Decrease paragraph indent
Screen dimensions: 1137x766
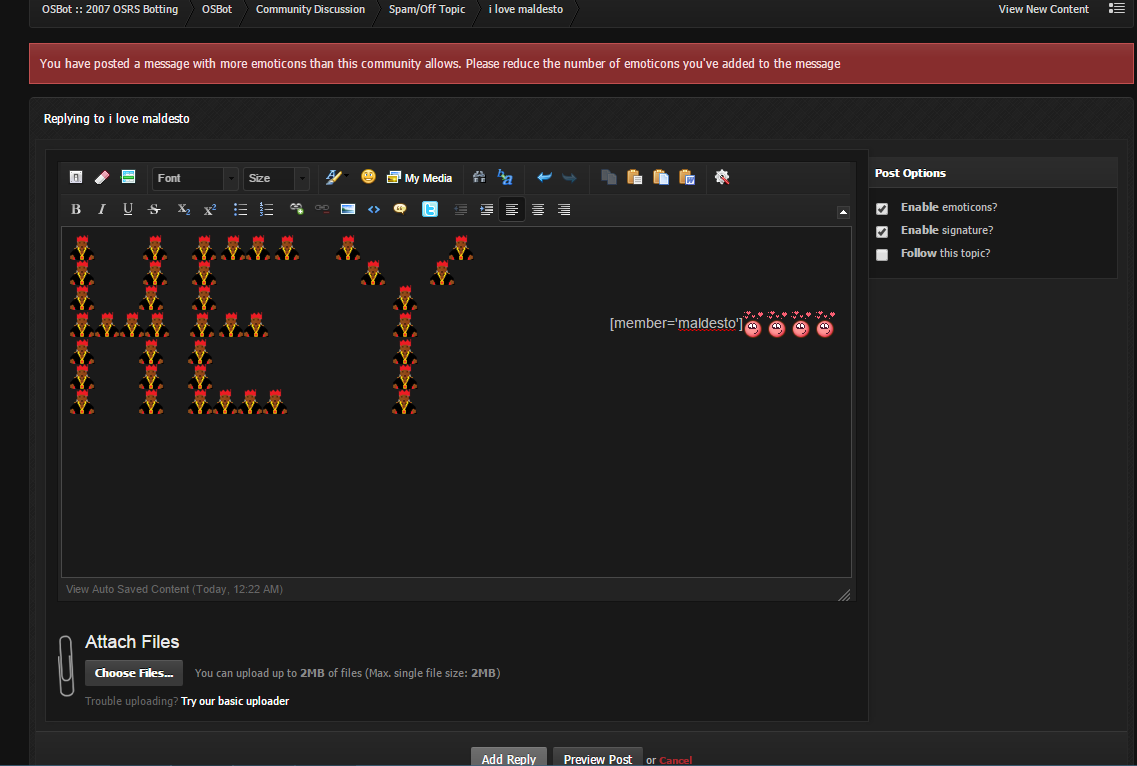[460, 210]
